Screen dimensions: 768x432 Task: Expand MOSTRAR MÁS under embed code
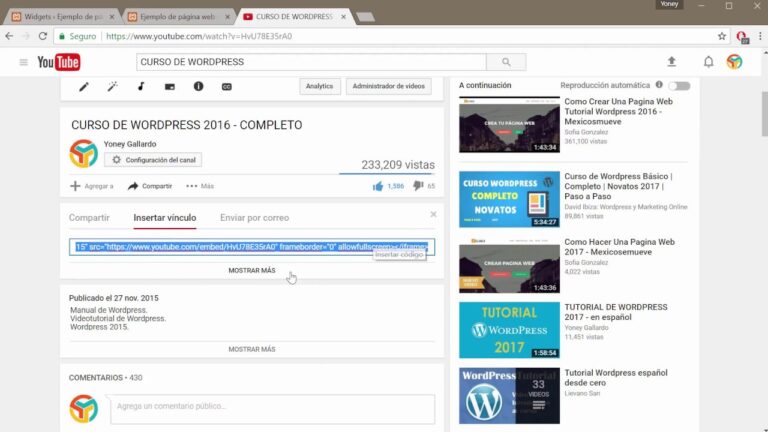pyautogui.click(x=252, y=270)
